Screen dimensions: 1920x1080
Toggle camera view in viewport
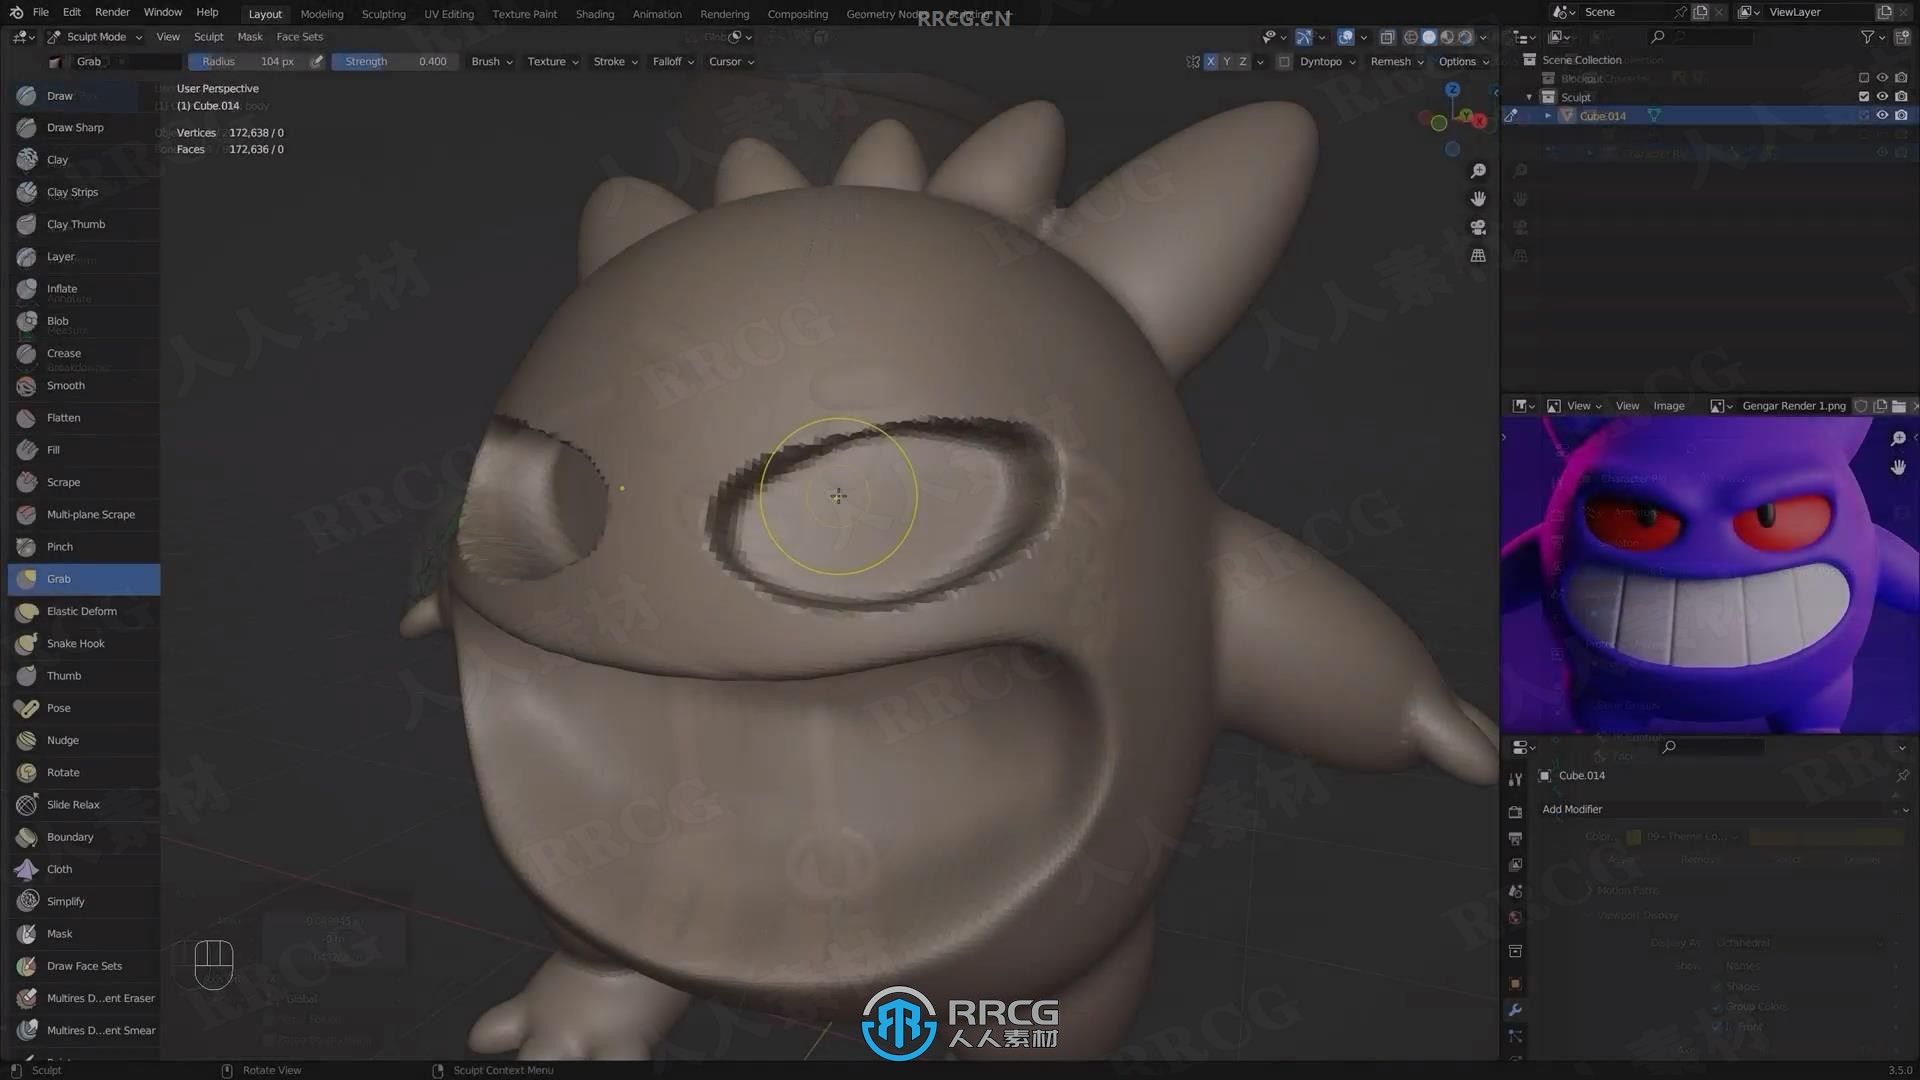pos(1478,227)
